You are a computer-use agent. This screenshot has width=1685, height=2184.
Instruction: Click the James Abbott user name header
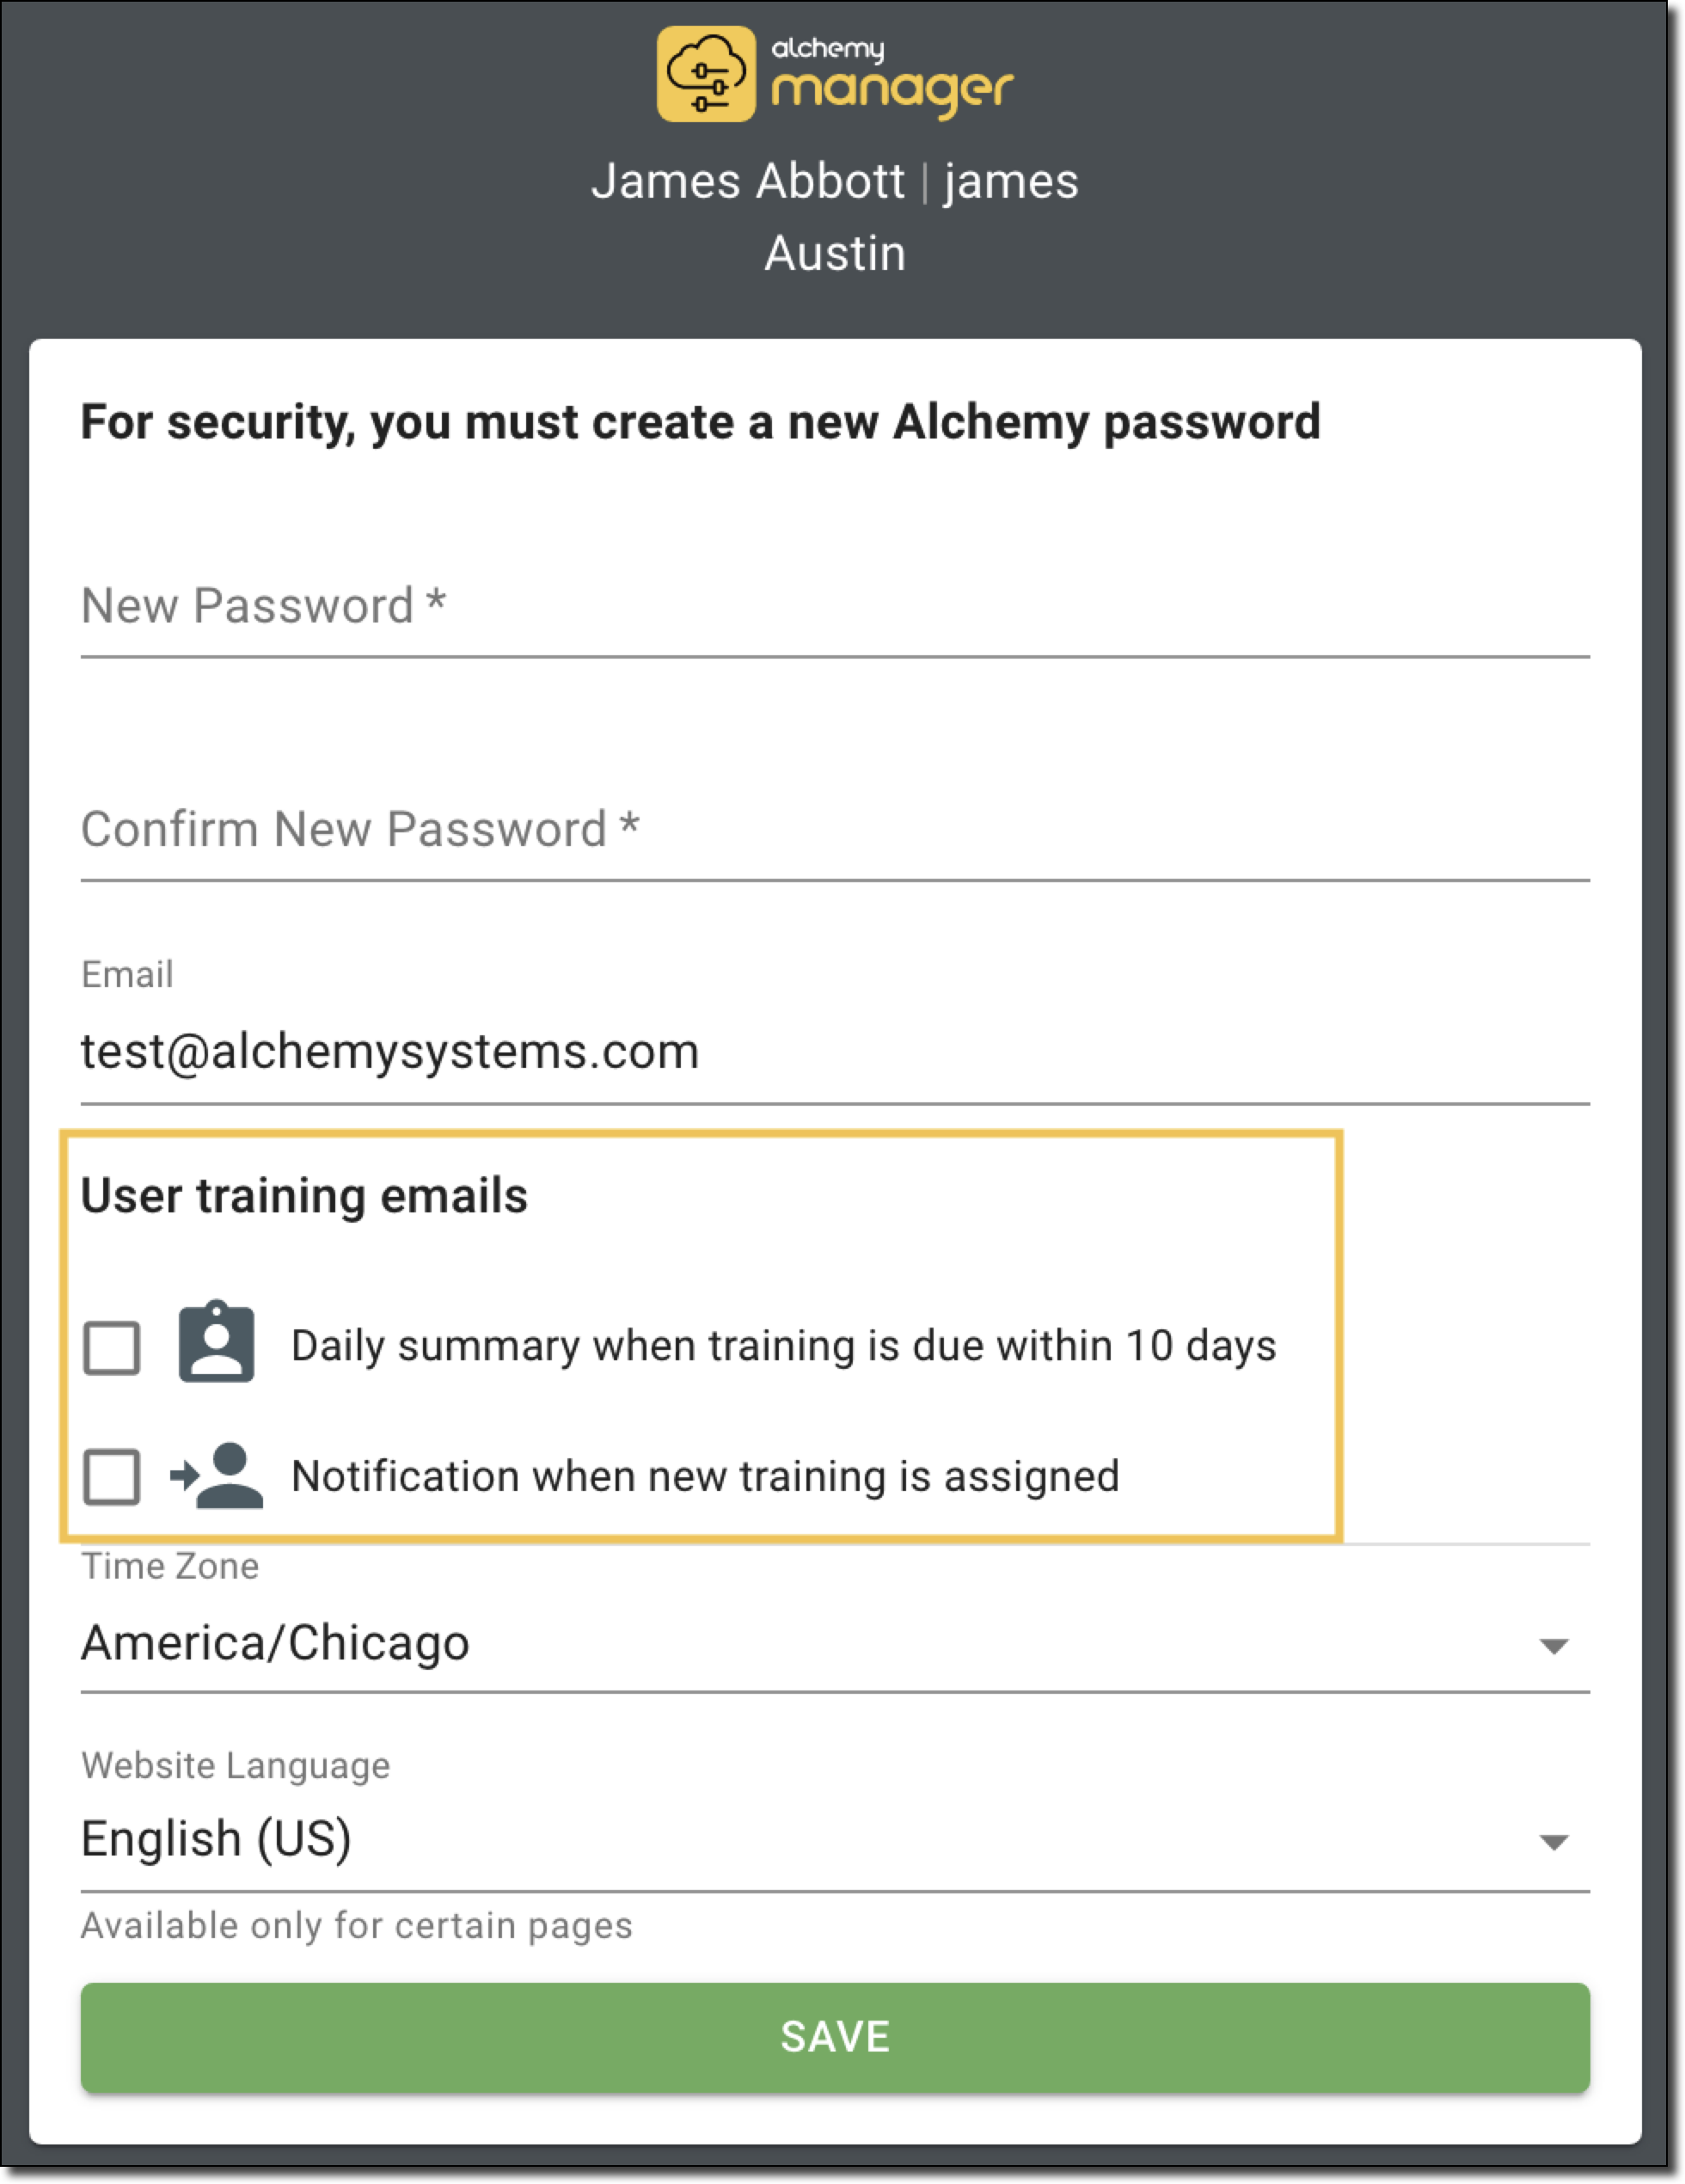(x=748, y=182)
